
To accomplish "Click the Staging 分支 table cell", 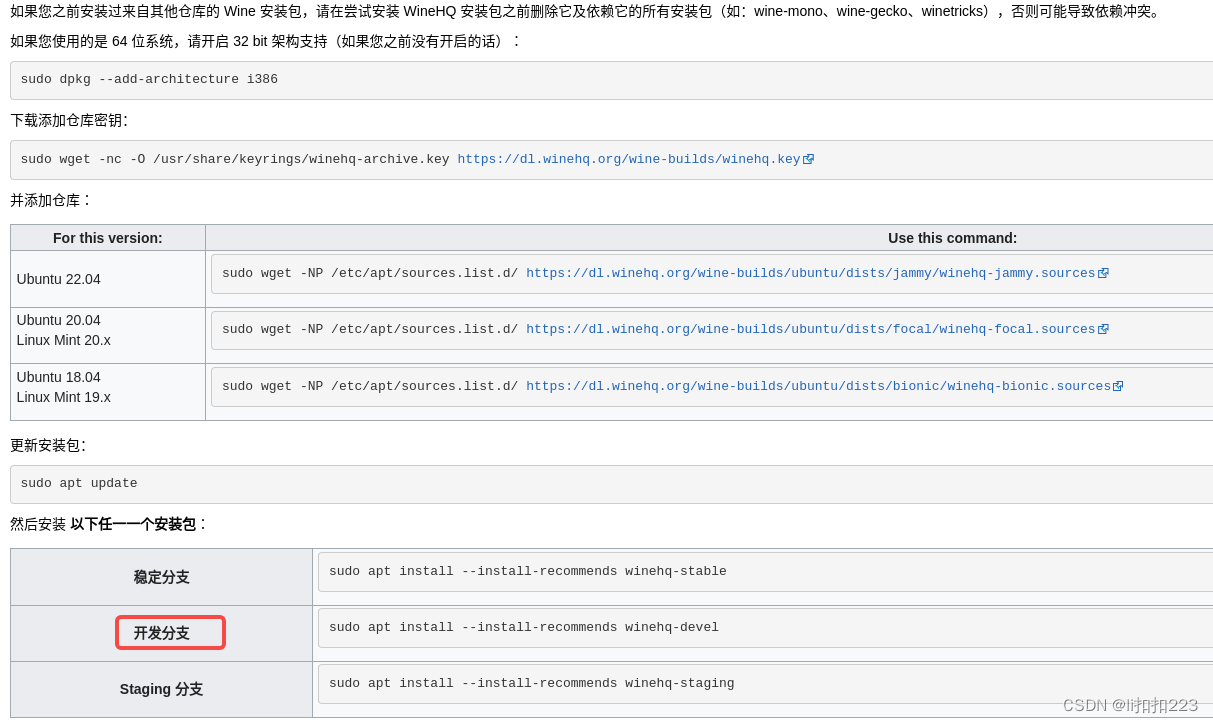I will pos(160,689).
